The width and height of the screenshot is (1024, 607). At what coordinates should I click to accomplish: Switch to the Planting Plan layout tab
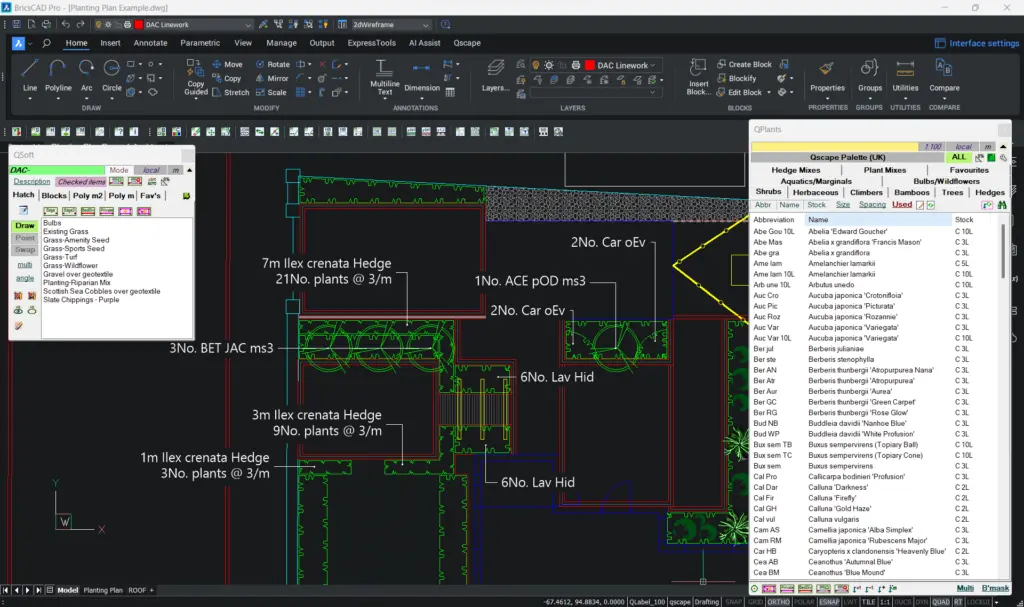tap(103, 591)
